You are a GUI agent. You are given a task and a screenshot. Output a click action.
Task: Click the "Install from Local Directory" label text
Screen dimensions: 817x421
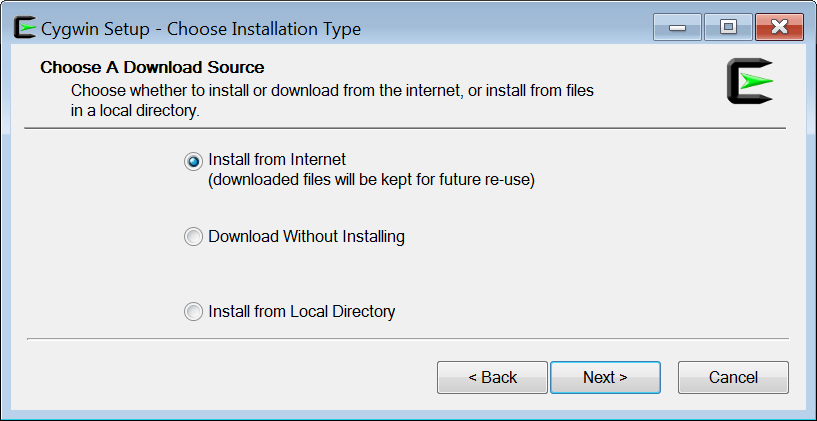click(302, 312)
